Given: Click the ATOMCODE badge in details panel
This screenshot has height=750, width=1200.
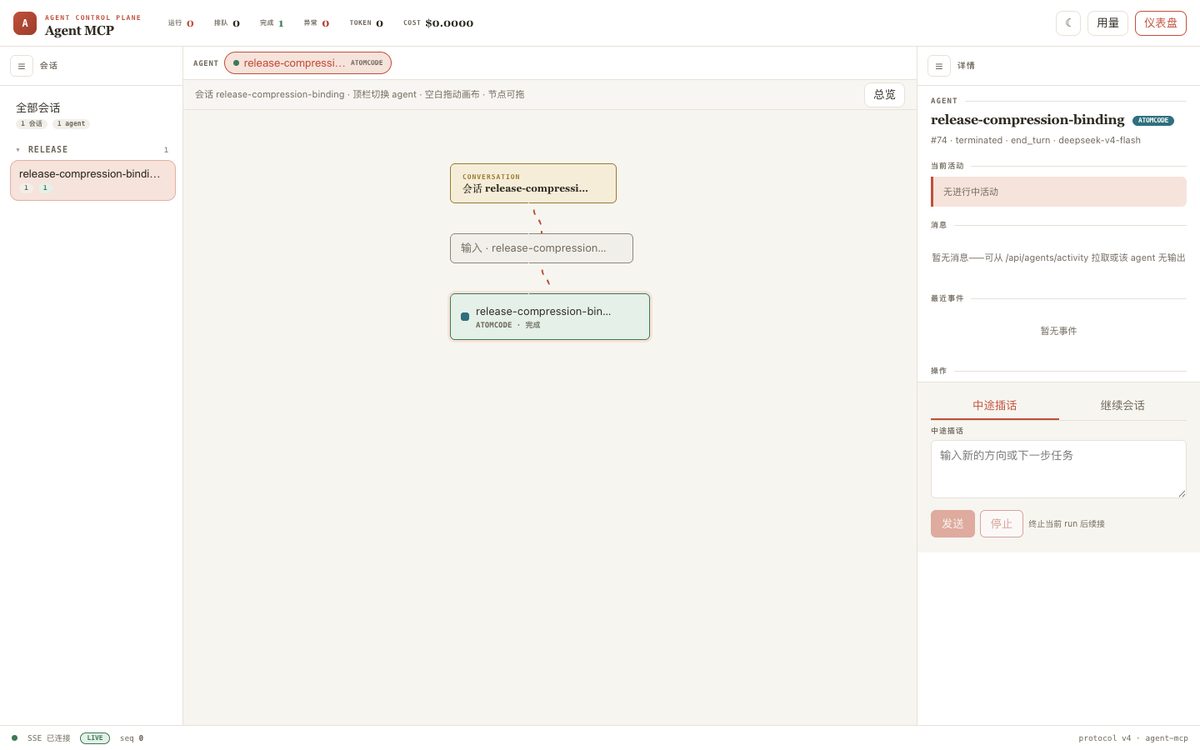Looking at the screenshot, I should 1153,120.
